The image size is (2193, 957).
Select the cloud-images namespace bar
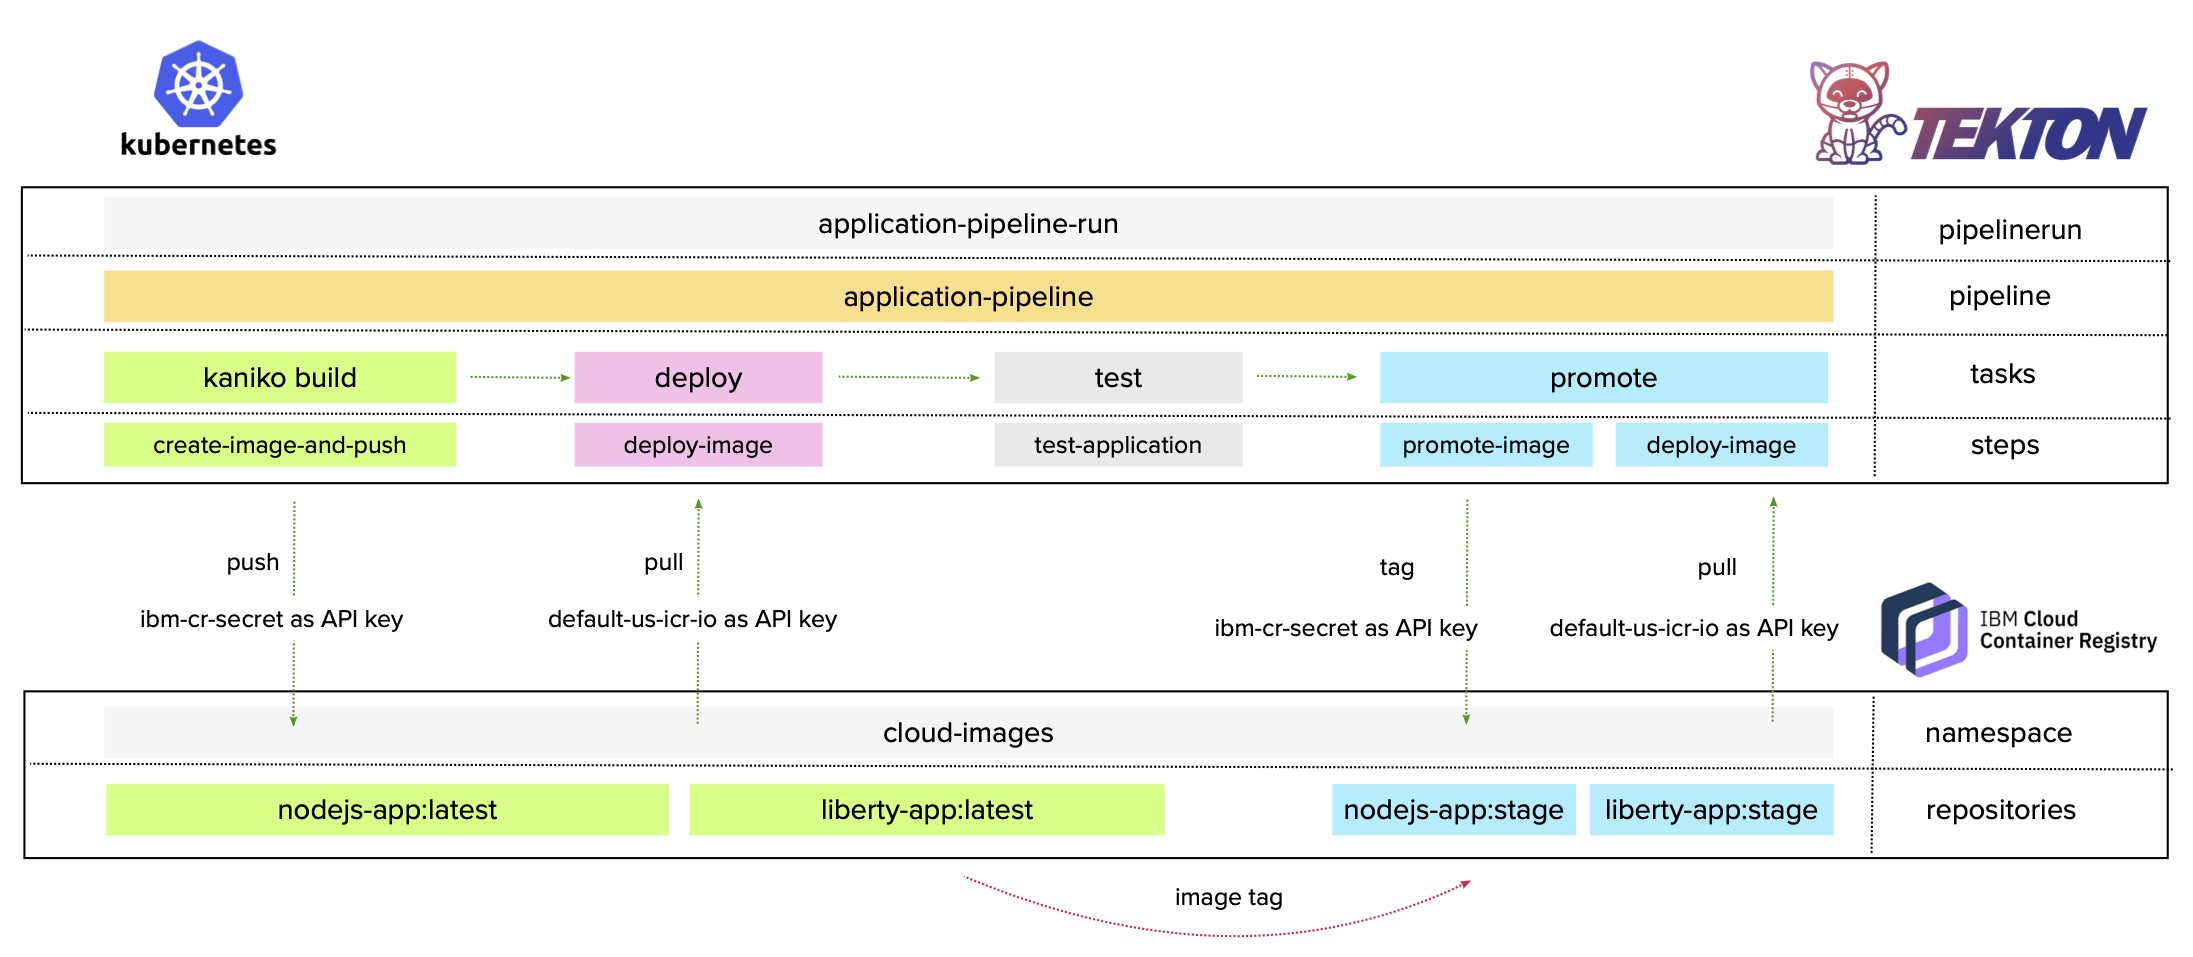[968, 732]
